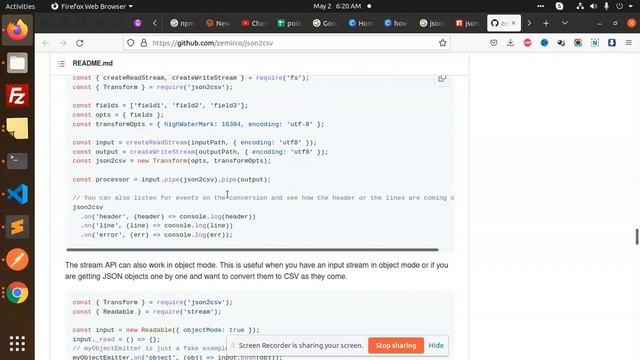
Task: Click the green N extension icon
Action: click(x=595, y=43)
